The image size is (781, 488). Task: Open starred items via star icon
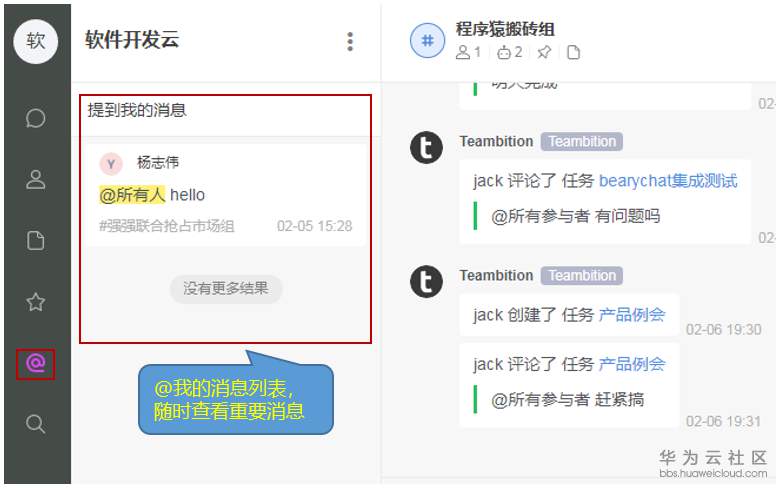[x=35, y=302]
